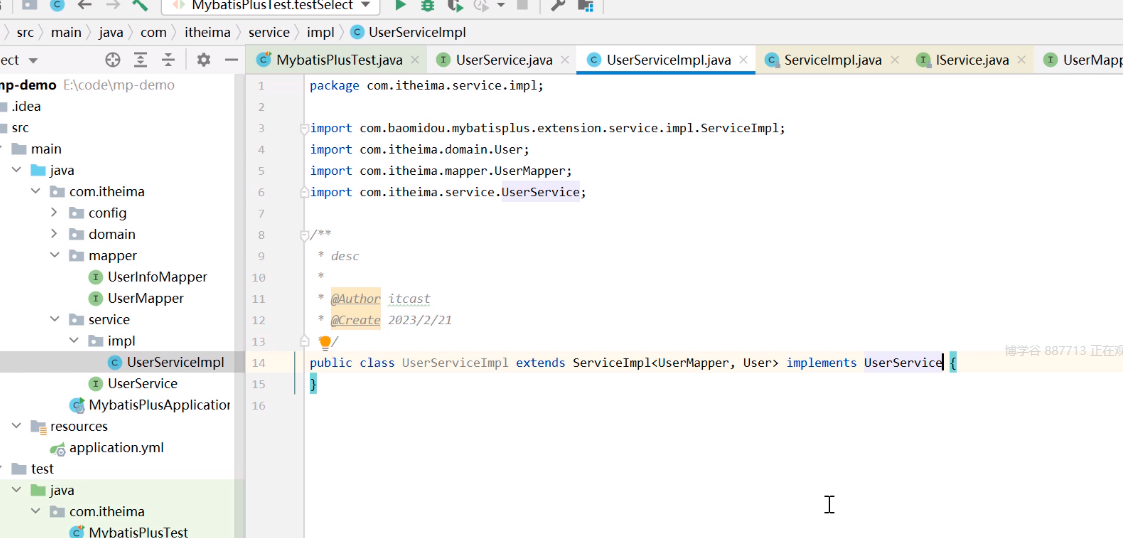Viewport: 1123px width, 538px height.
Task: Close the UserService.java tab
Action: 564,60
